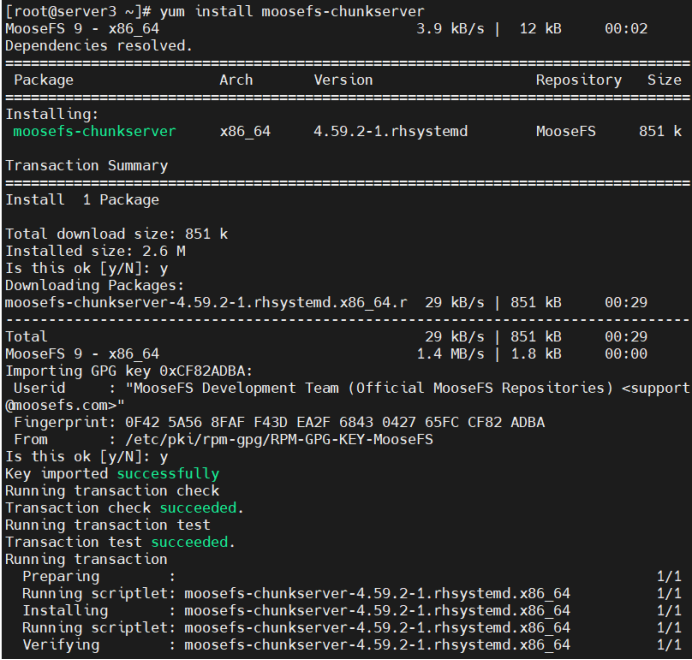The width and height of the screenshot is (692, 660).
Task: Click the 'Installing:' label
Action: click(x=52, y=114)
